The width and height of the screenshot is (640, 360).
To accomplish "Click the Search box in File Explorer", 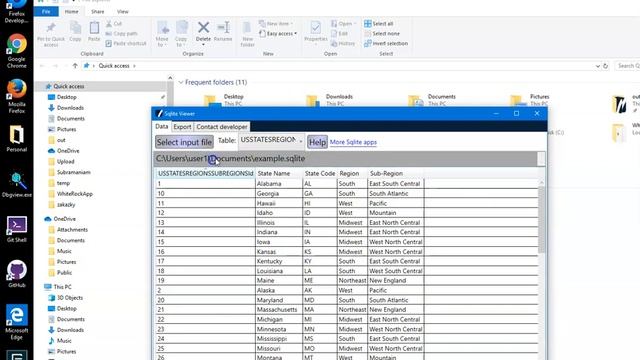I will pos(628,66).
